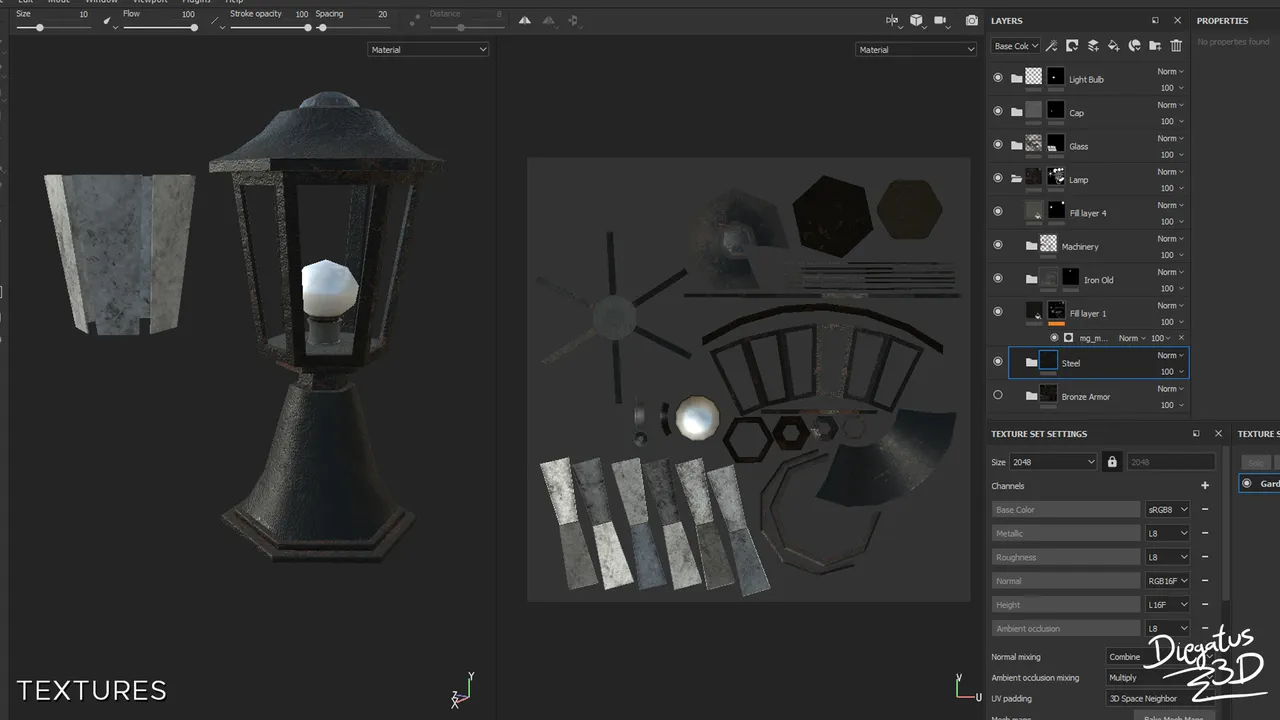This screenshot has width=1280, height=720.
Task: Remove the Normal channel
Action: pos(1205,581)
